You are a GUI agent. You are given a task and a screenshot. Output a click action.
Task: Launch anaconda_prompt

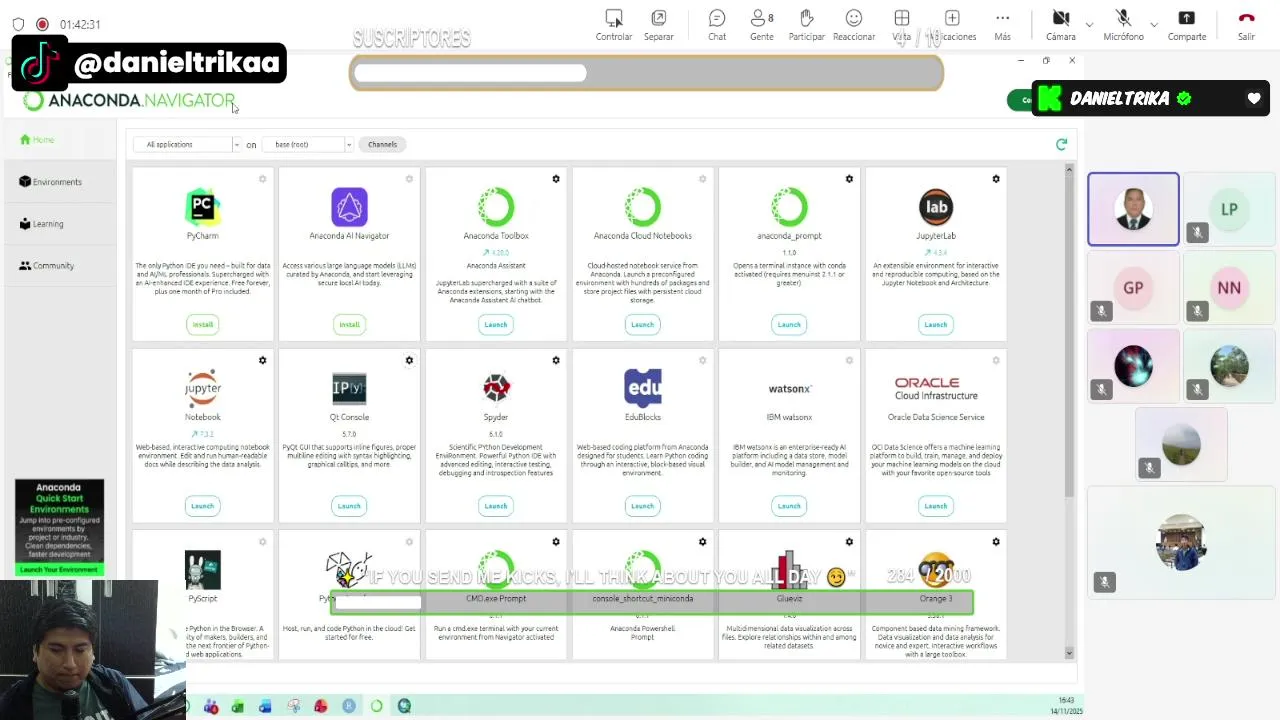click(x=789, y=324)
